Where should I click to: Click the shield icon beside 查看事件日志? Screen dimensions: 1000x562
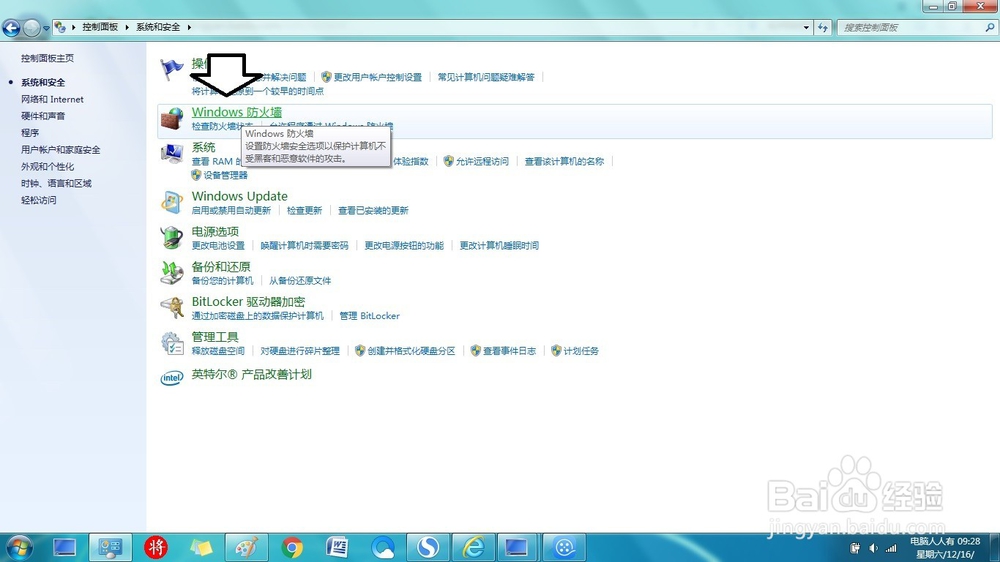[x=475, y=351]
